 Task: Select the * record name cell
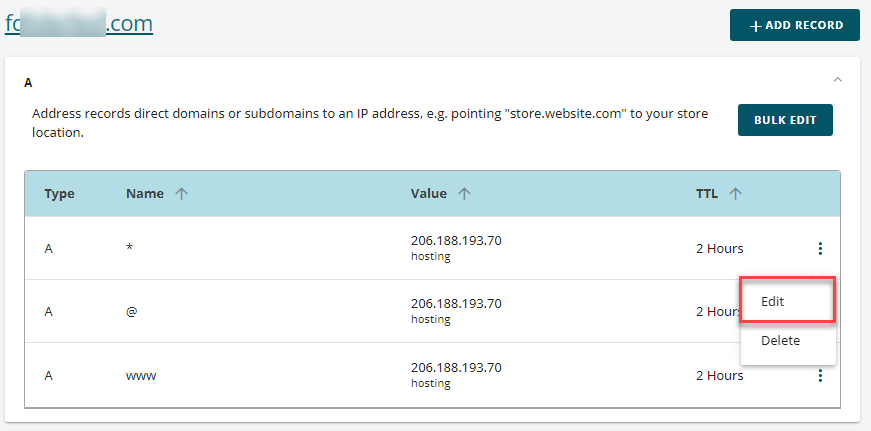129,248
